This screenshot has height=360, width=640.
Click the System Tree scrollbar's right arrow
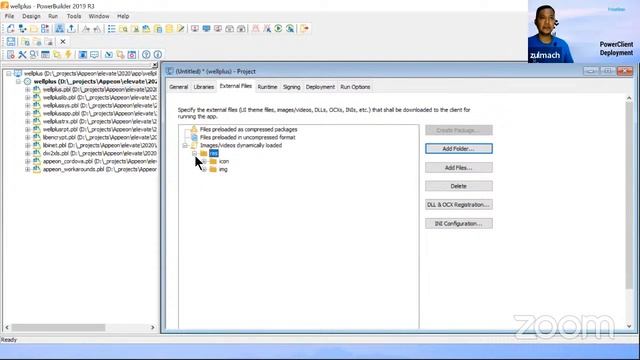pyautogui.click(x=153, y=327)
